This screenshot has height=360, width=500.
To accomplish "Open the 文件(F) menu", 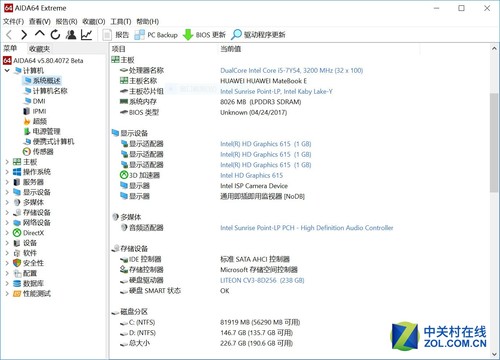I will (13, 22).
